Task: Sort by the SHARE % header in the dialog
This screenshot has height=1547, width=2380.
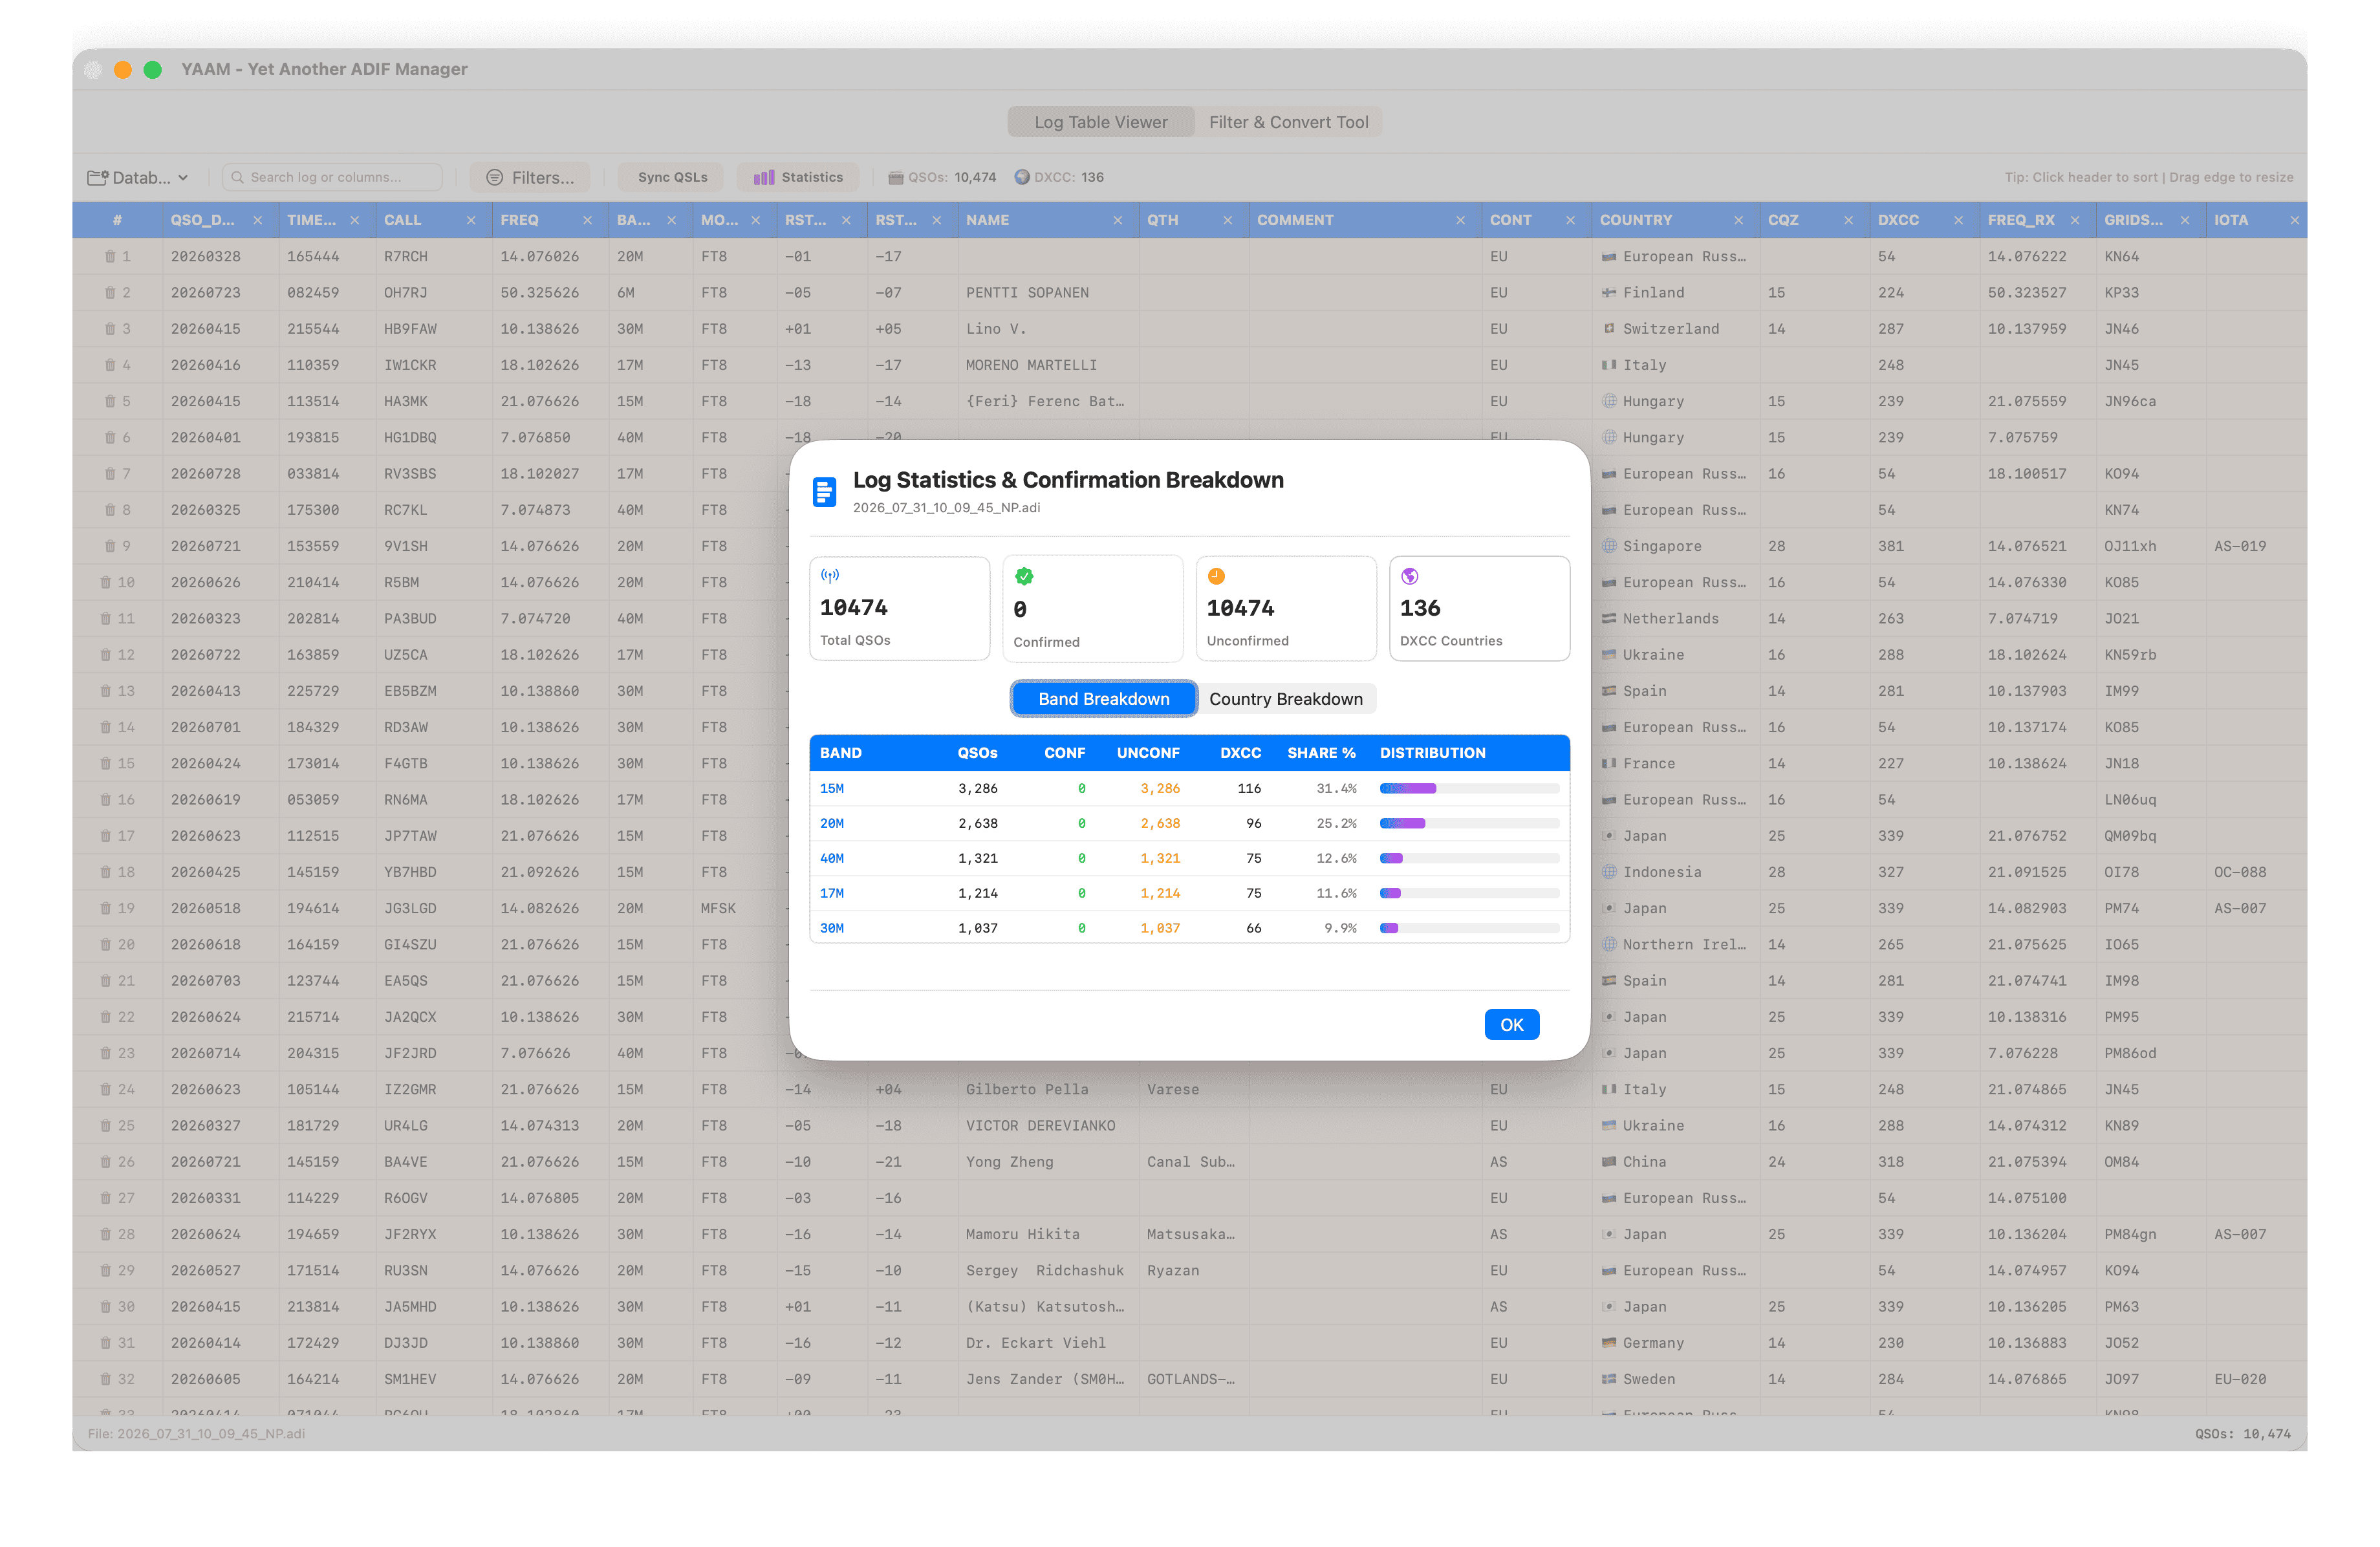Action: click(1321, 753)
